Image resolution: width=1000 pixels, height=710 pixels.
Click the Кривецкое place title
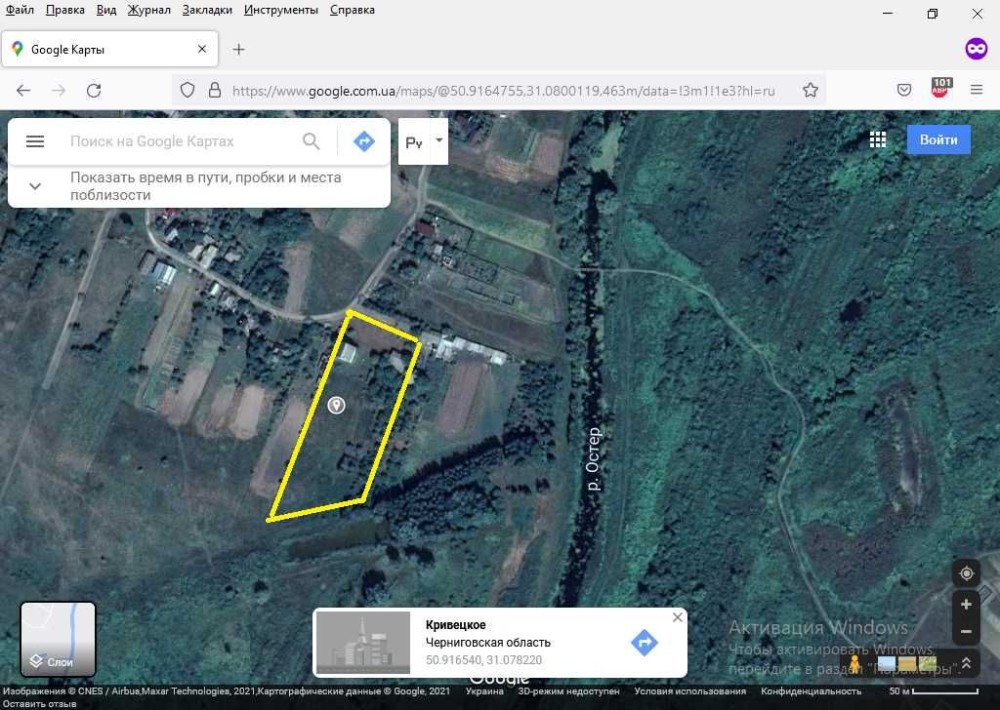pos(455,625)
